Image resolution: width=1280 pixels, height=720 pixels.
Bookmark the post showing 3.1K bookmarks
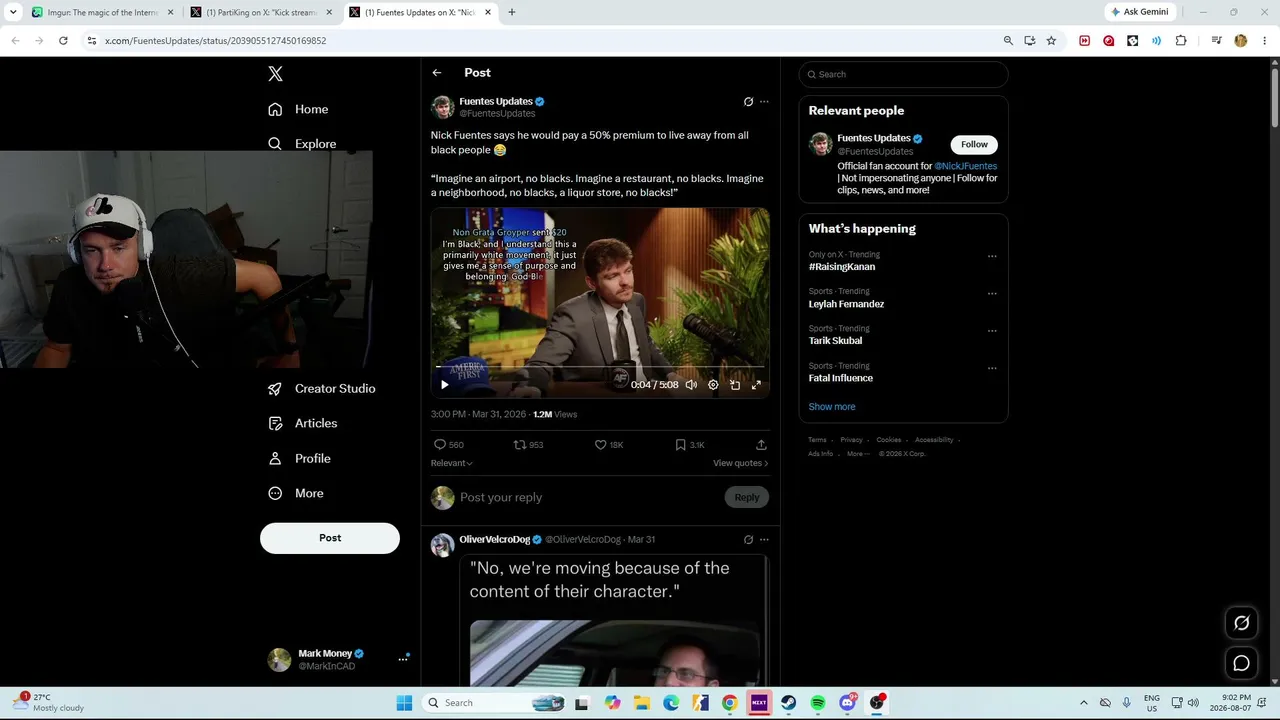[680, 445]
